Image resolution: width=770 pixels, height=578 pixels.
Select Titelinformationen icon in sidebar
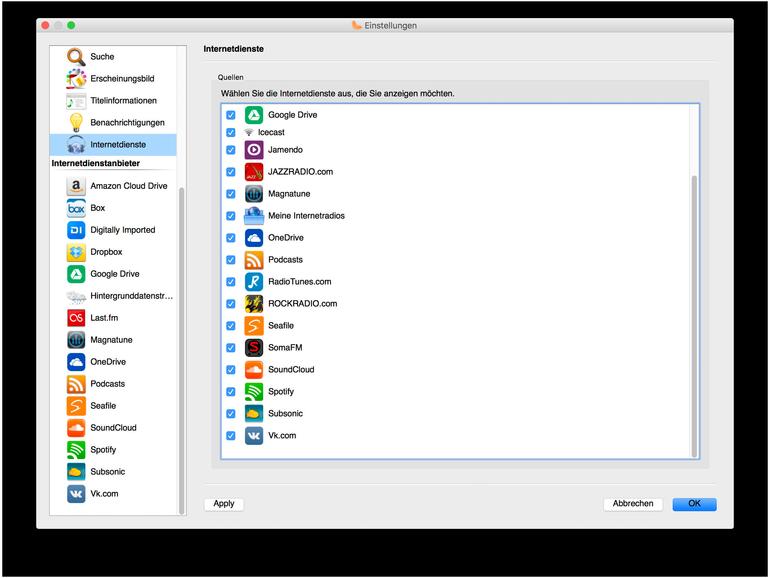click(76, 101)
